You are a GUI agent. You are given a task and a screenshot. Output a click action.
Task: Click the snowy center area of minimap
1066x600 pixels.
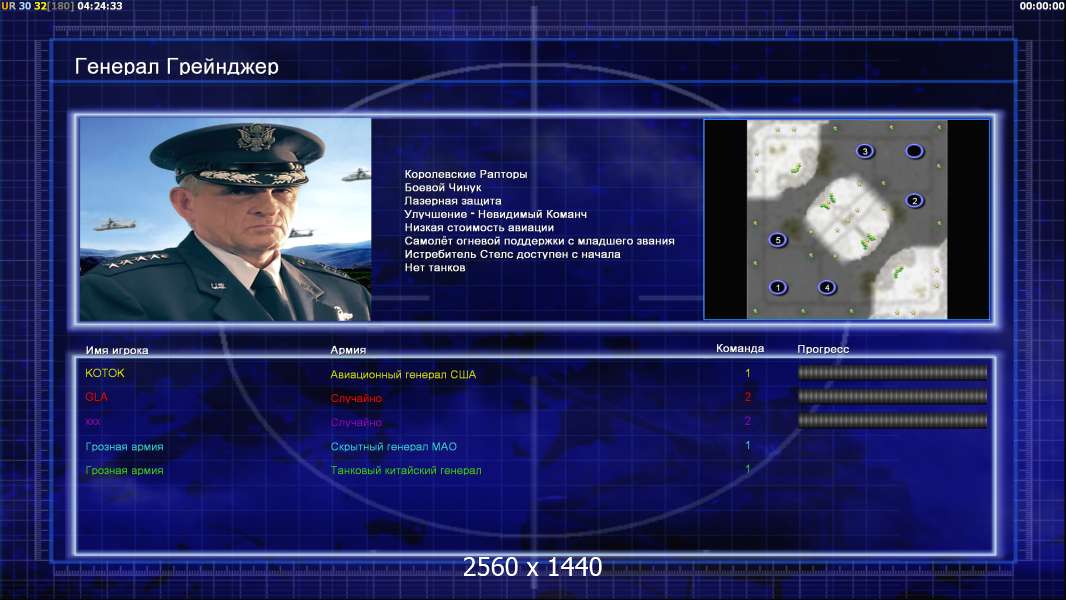pos(848,218)
